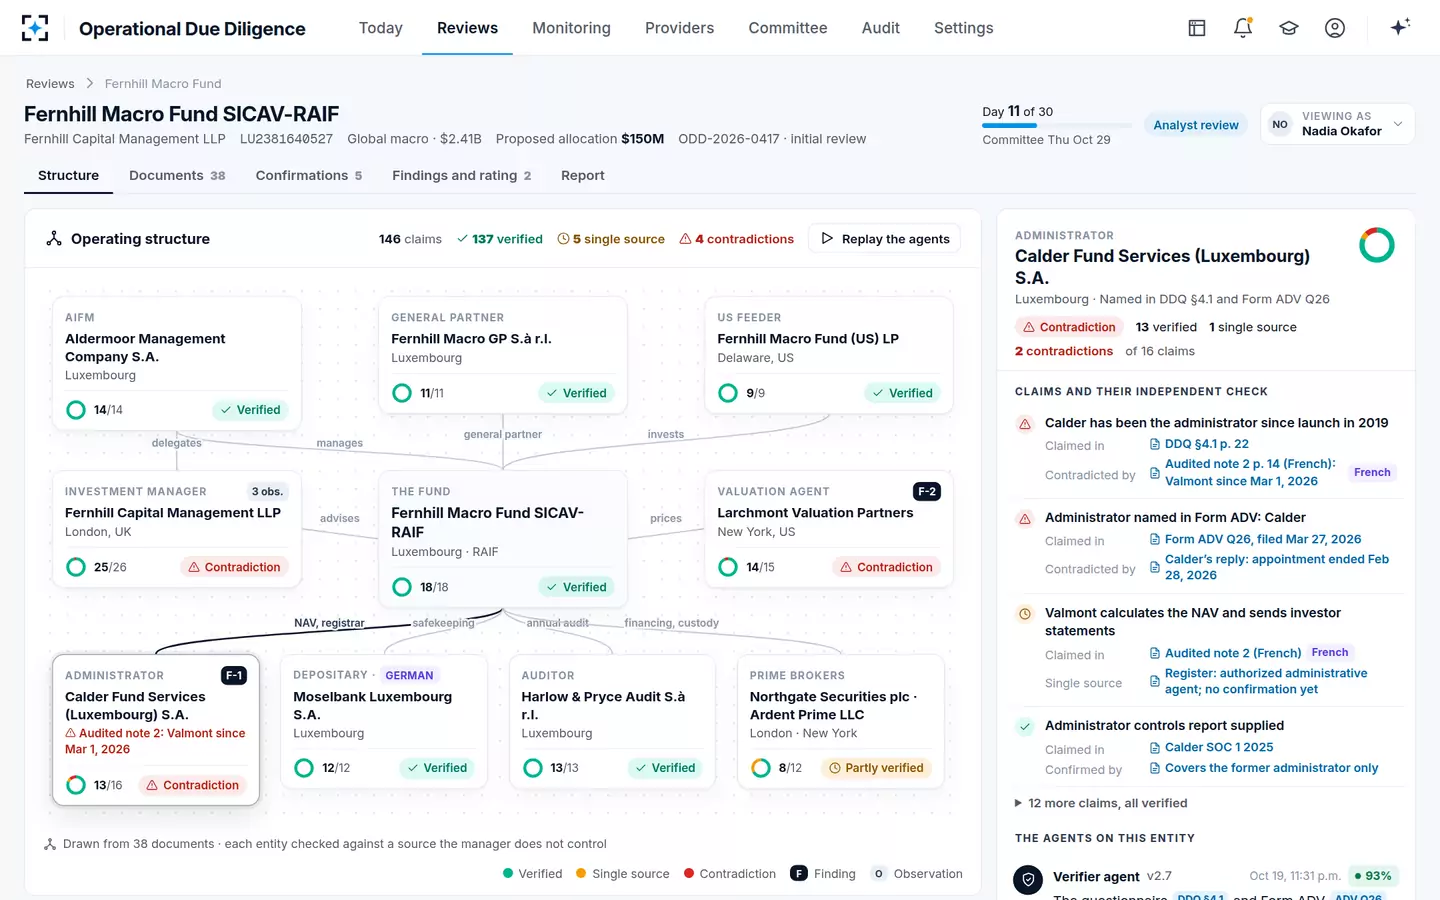Screen dimensions: 1440x900
Task: Open the Form ADV Q26 filed Mar 27 link
Action: coord(1263,539)
